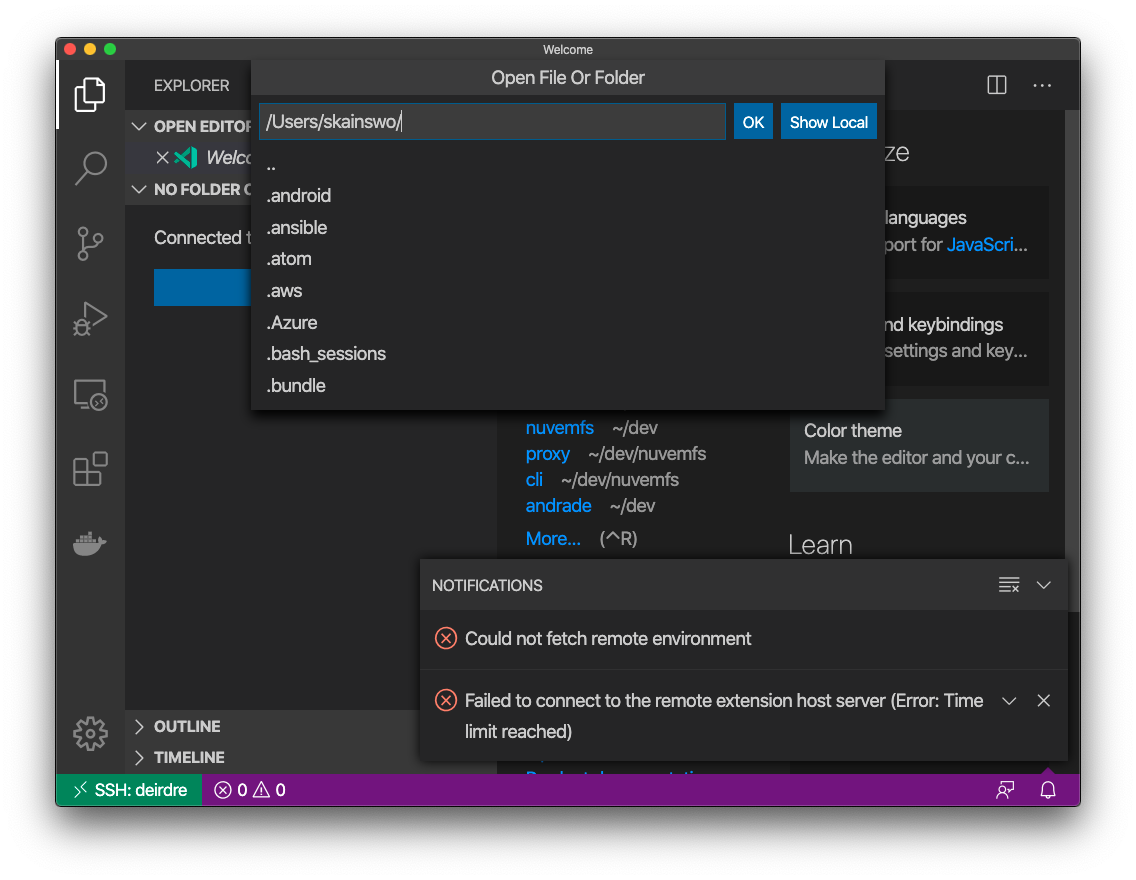Click the warnings count in status bar

click(269, 789)
